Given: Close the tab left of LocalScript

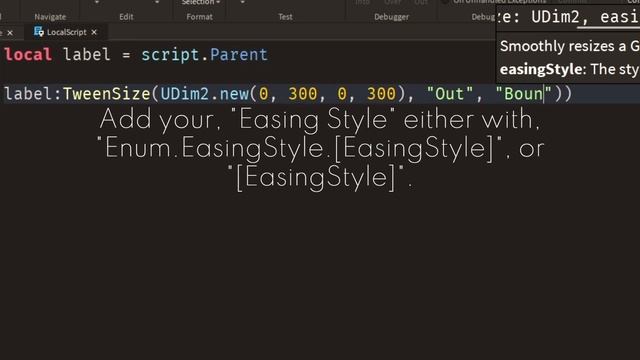Looking at the screenshot, I should [x=10, y=33].
